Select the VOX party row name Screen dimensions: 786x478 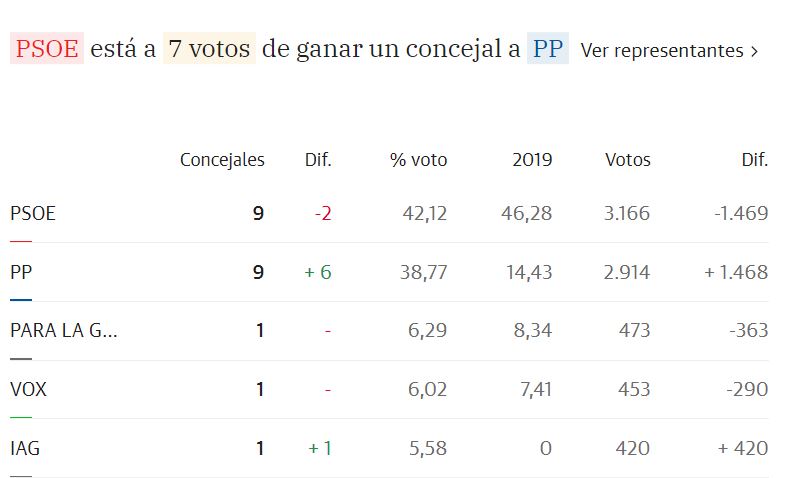(28, 390)
